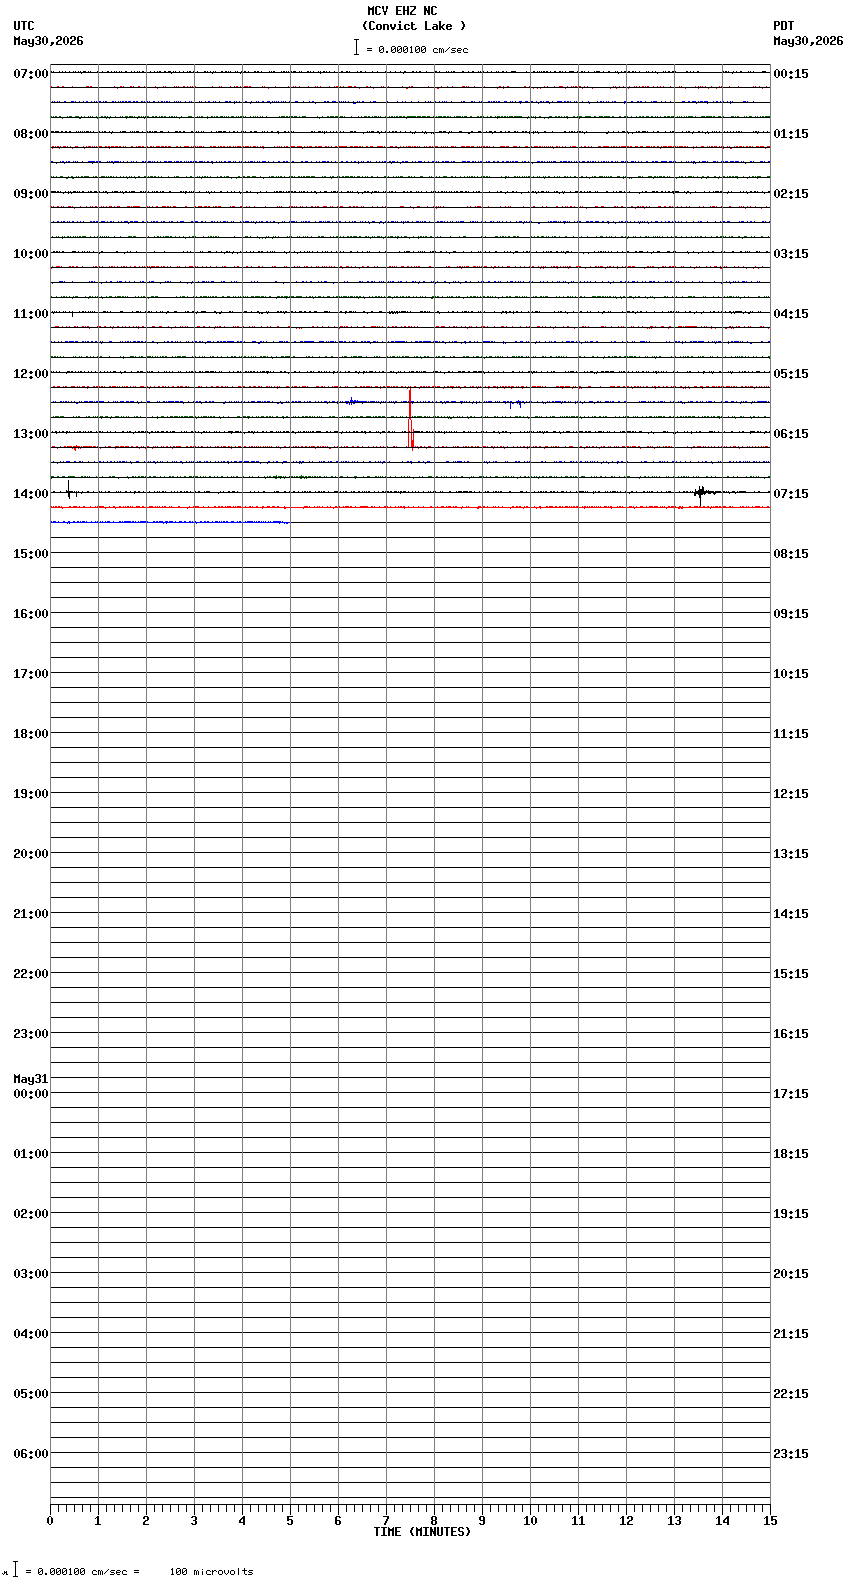Click the '14:00' UTC row label
The height and width of the screenshot is (1584, 850).
click(31, 494)
